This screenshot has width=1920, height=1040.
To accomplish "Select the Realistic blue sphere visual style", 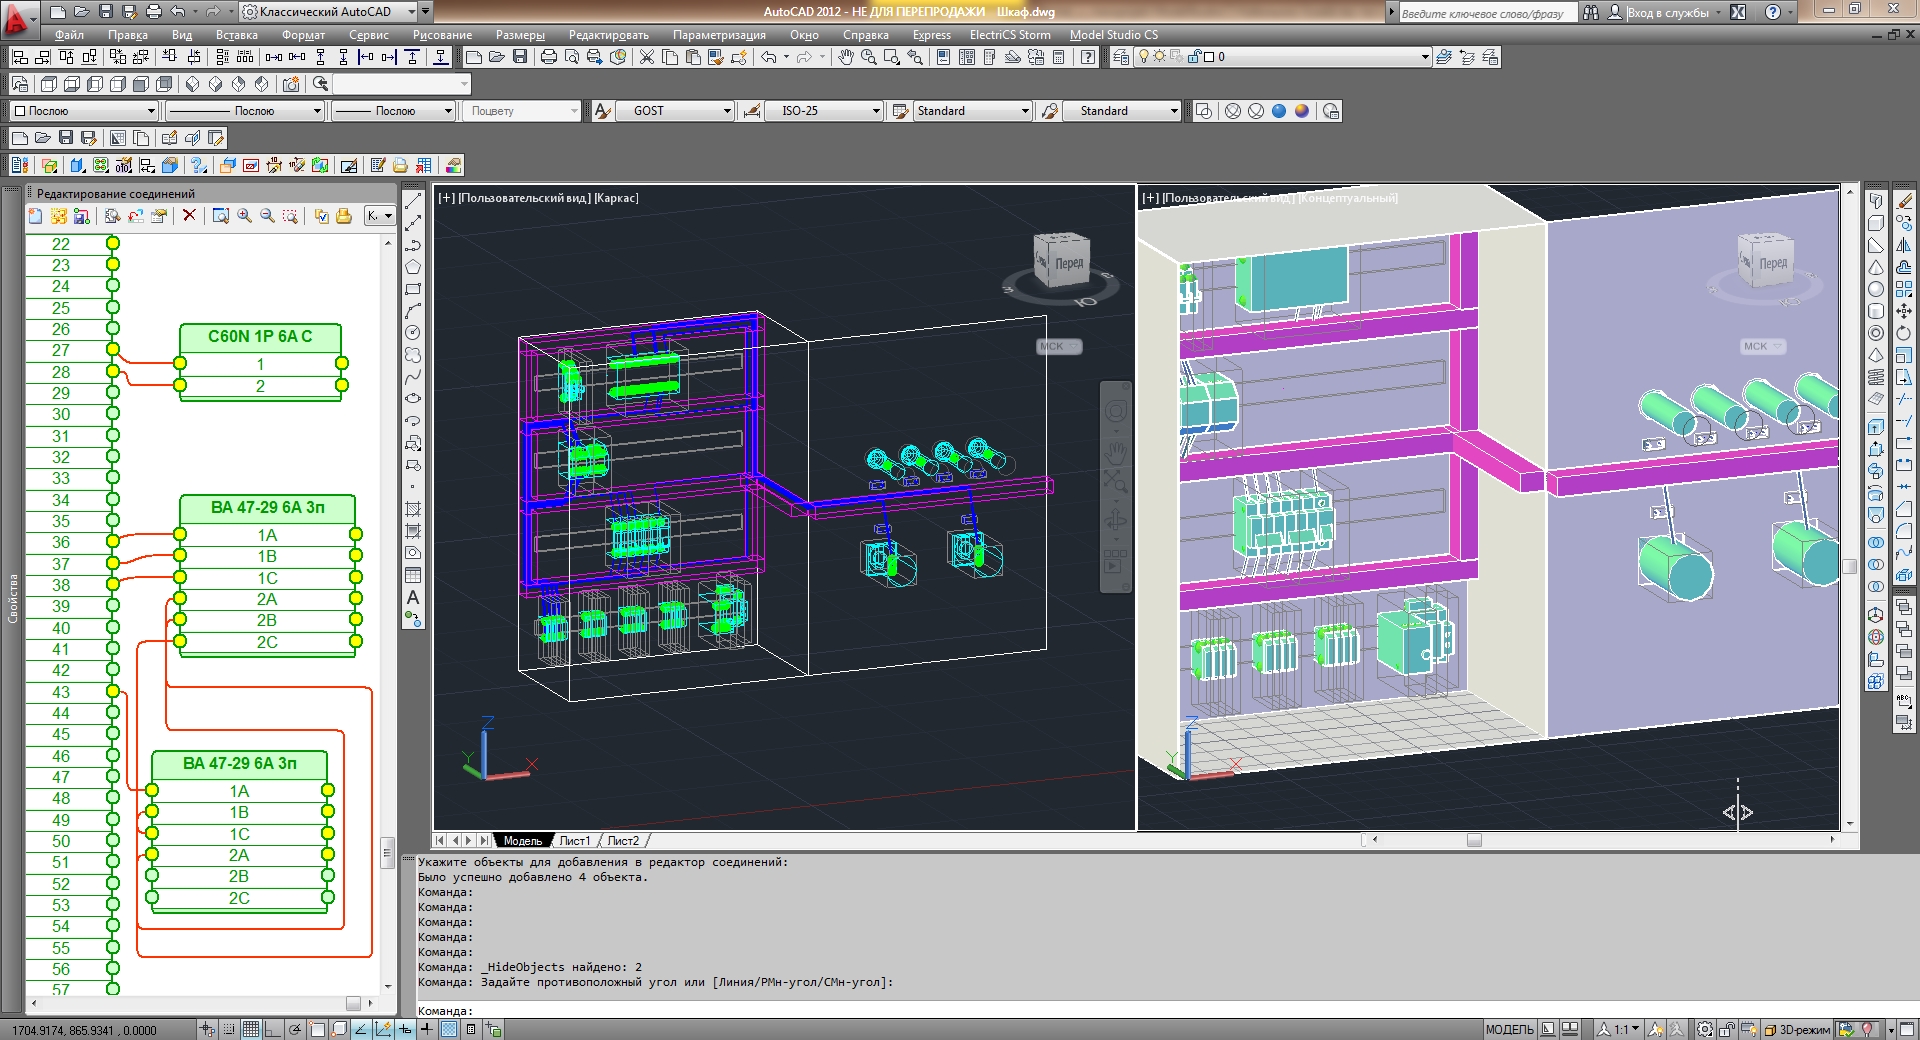I will click(x=1279, y=111).
